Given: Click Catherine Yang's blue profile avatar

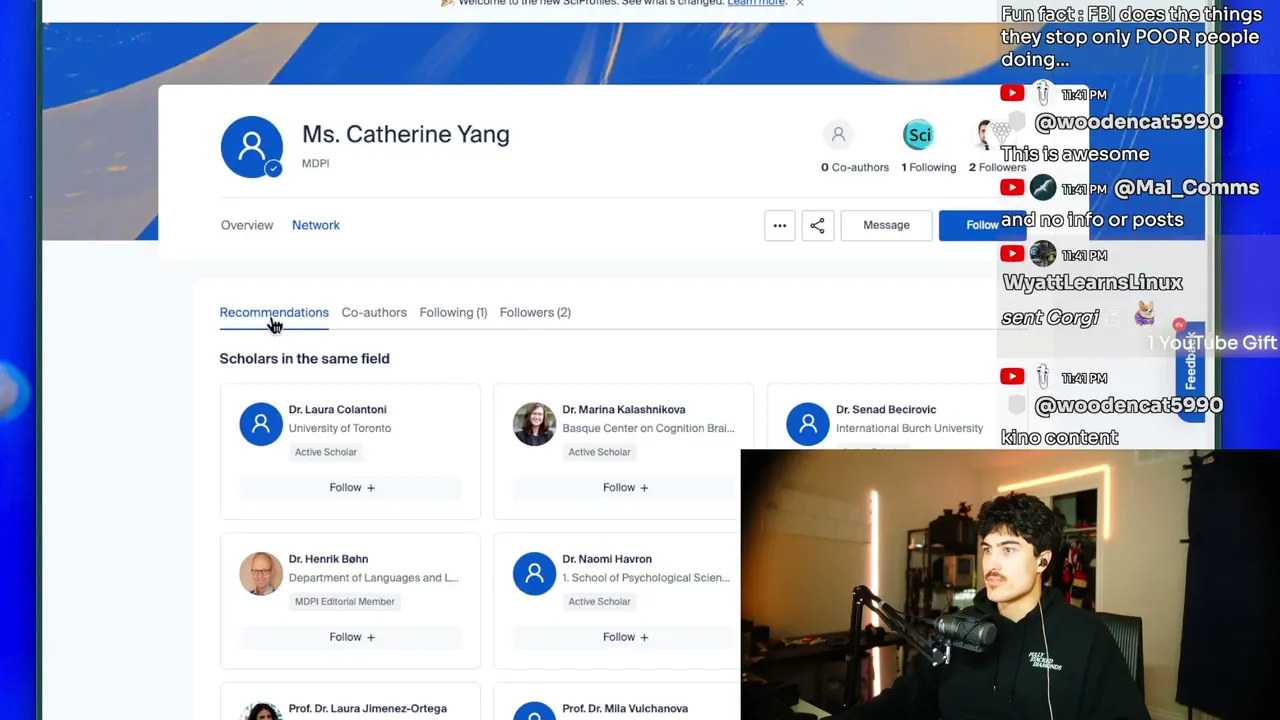Looking at the screenshot, I should 251,146.
